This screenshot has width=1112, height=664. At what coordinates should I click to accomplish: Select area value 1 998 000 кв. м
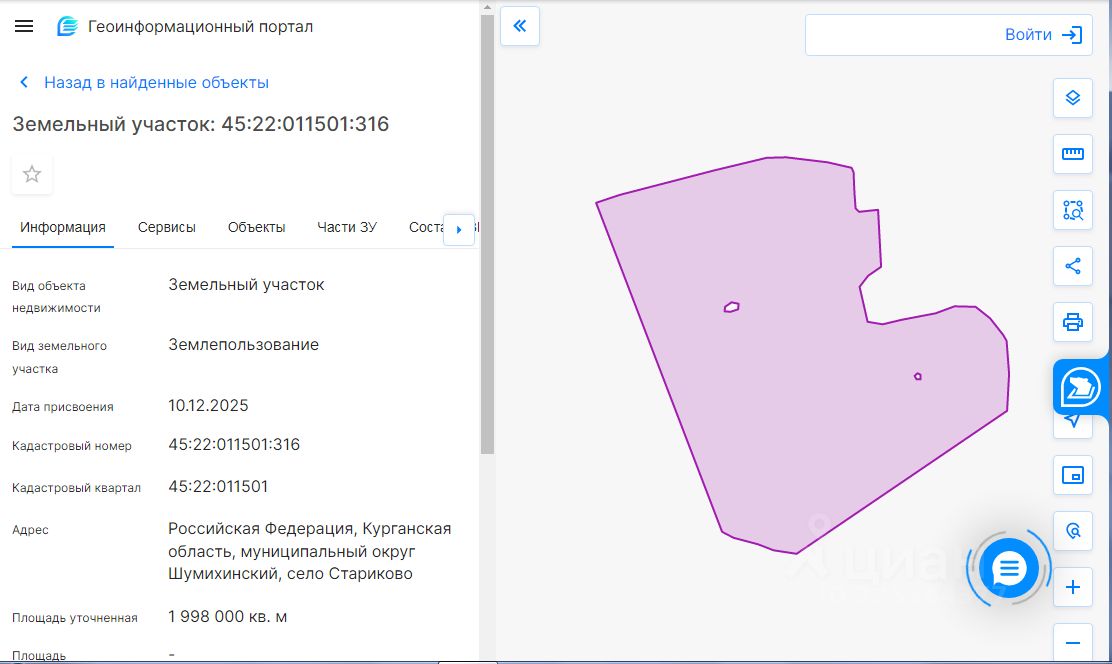pos(228,616)
